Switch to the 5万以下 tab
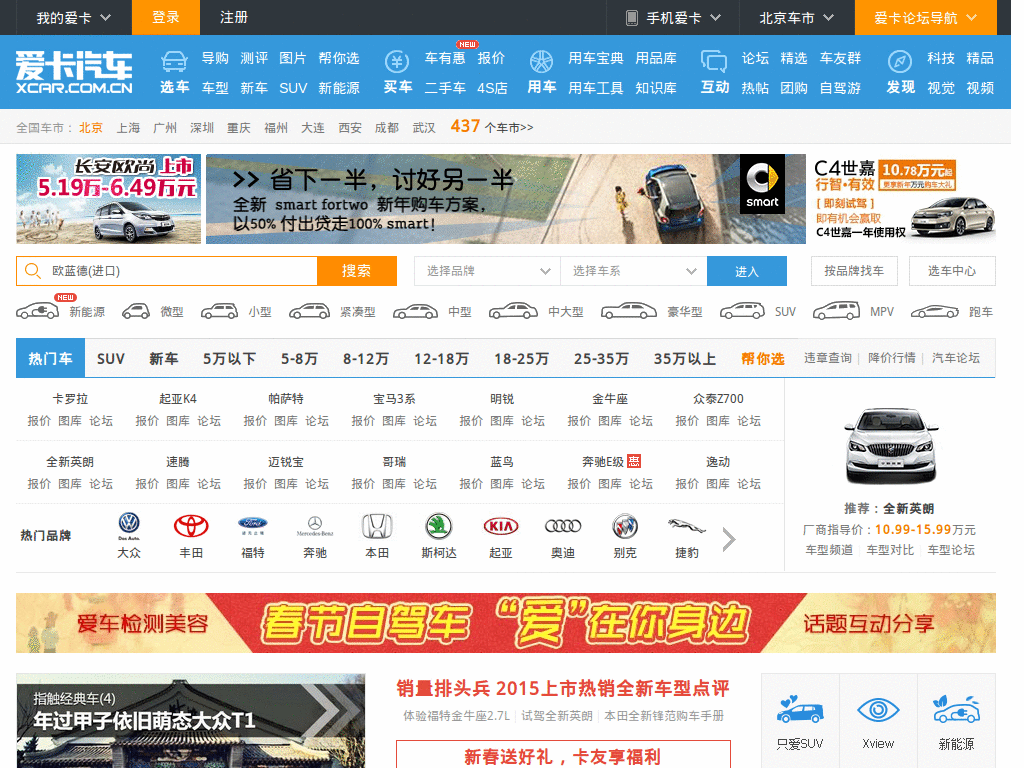Viewport: 1024px width, 768px height. (229, 359)
